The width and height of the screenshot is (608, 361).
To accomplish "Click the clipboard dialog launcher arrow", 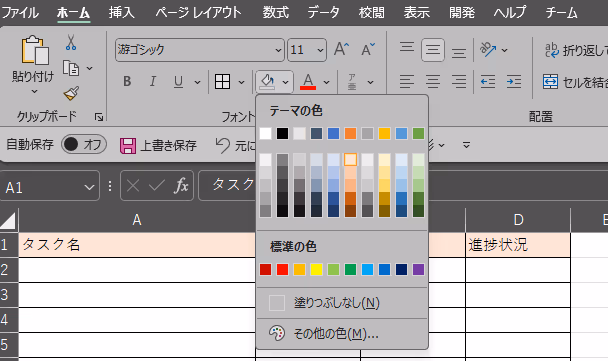I will 99,117.
